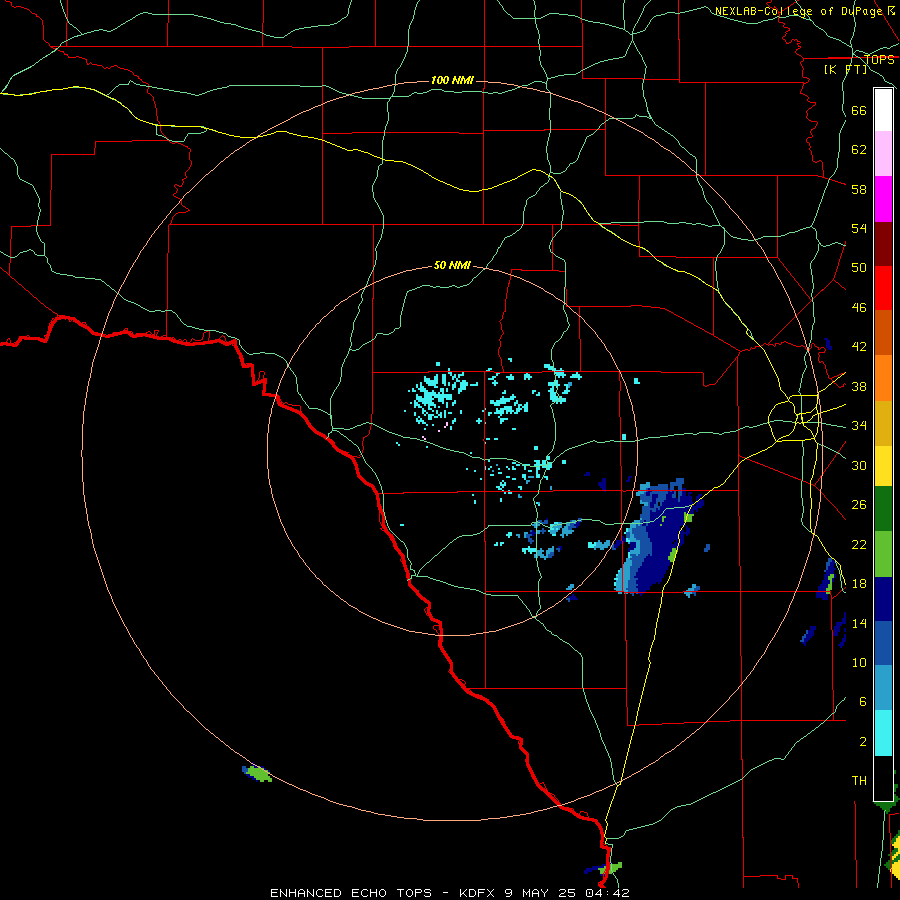Click the navy 22 kft legend swatch
900x900 pixels.
click(883, 599)
